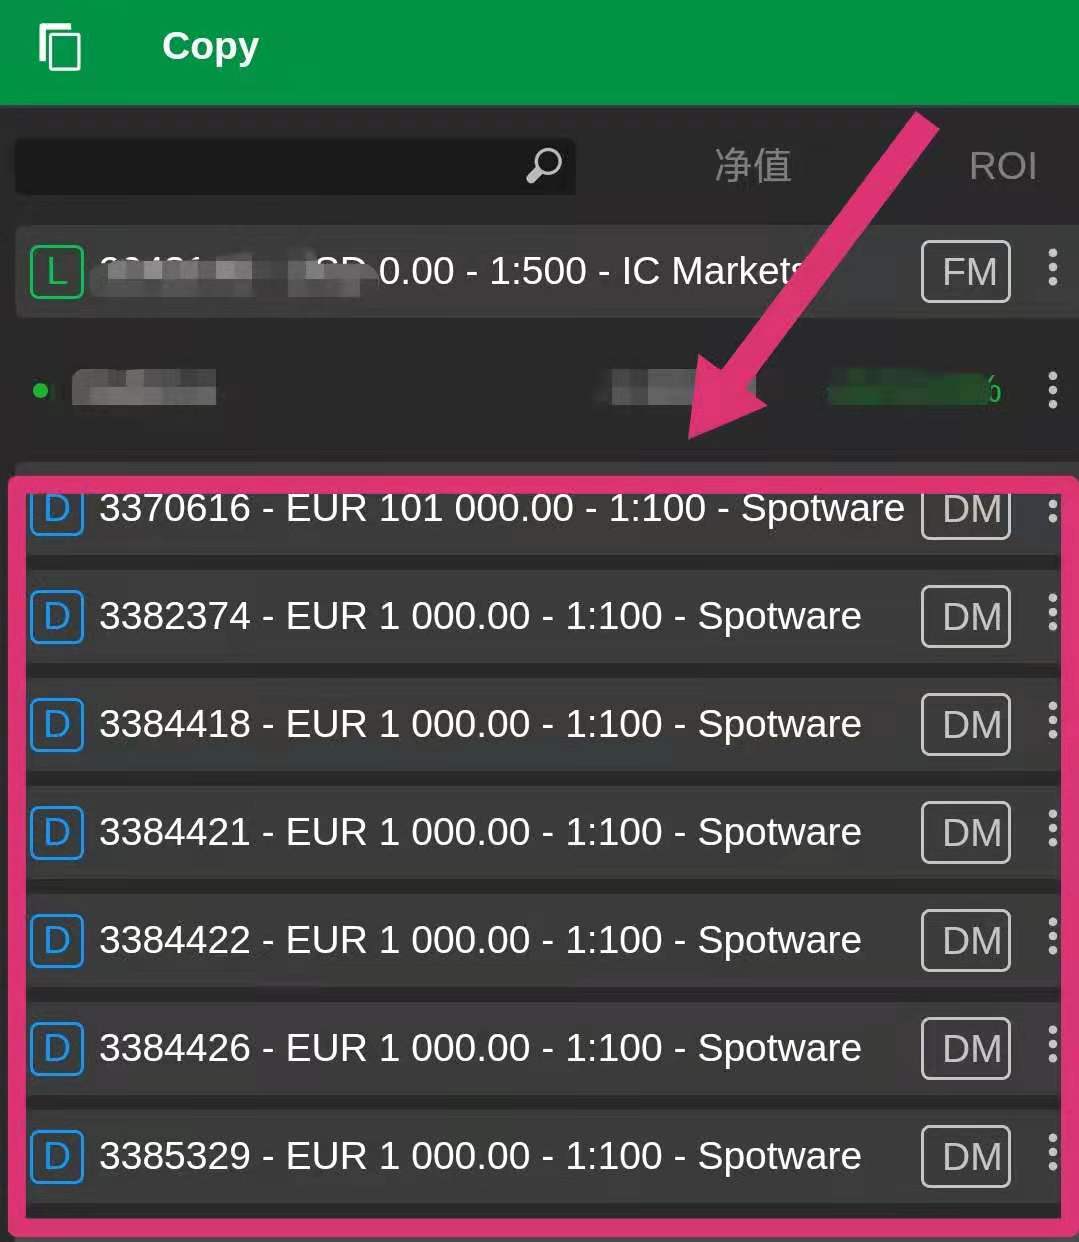Sort by the ROI column header
Viewport: 1079px width, 1242px height.
pos(1003,166)
